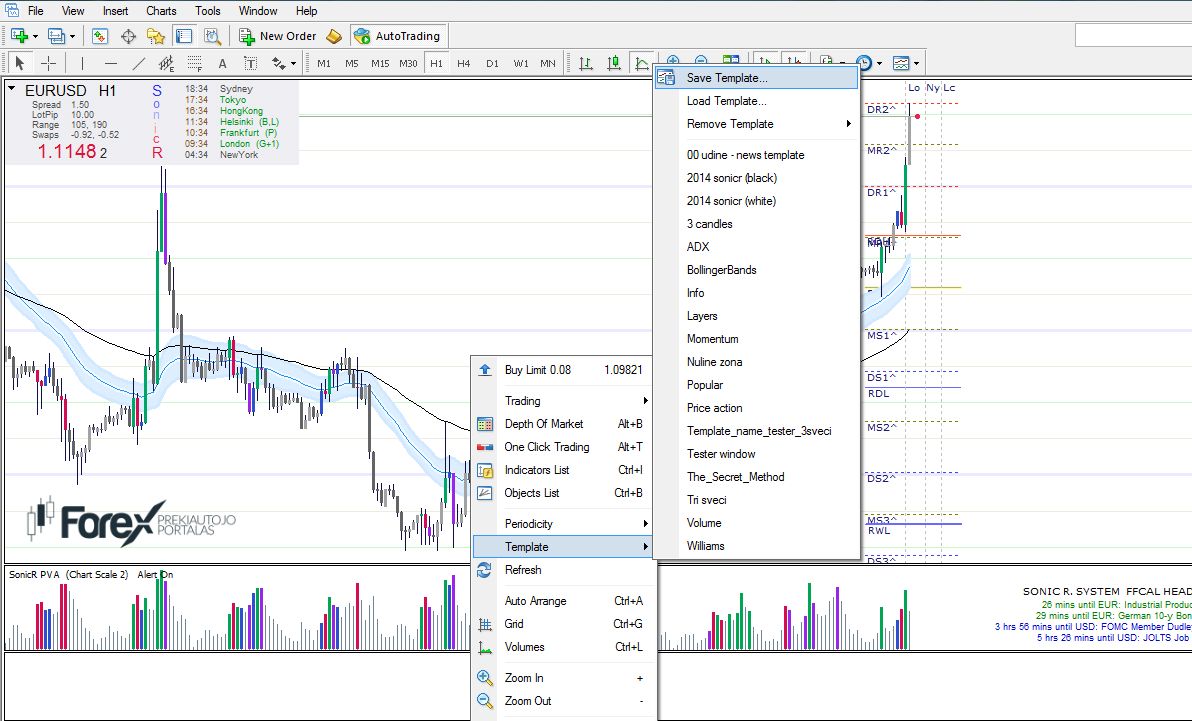
Task: Click the Profiles toolbar icon
Action: 56,36
